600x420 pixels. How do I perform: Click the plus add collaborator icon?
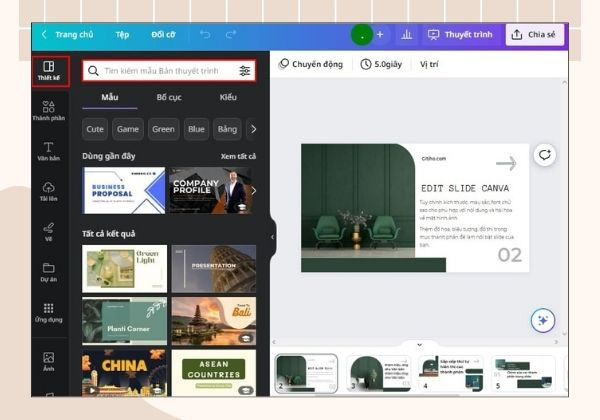[x=380, y=35]
